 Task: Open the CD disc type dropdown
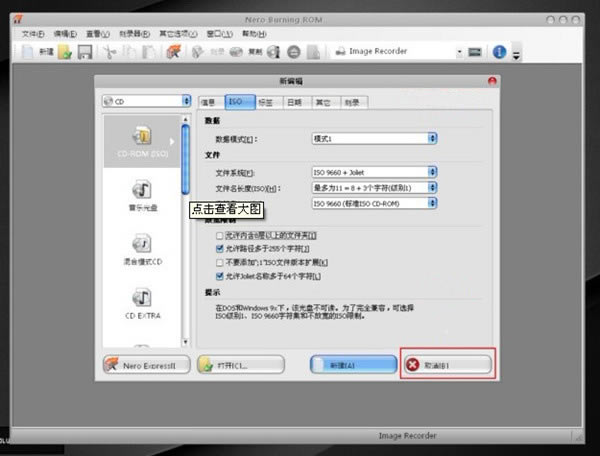pos(146,101)
